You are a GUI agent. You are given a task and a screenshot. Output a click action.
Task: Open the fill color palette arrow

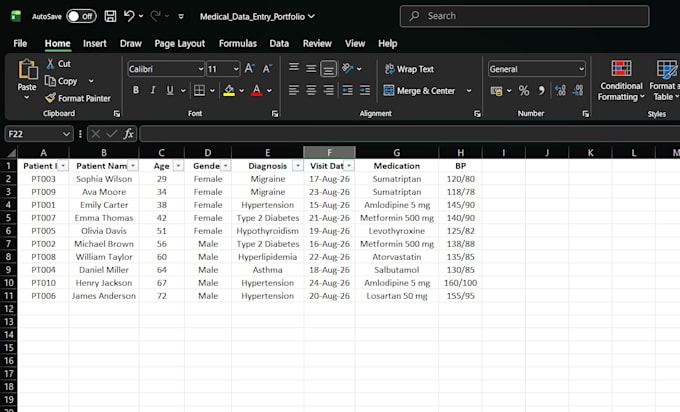tap(242, 91)
